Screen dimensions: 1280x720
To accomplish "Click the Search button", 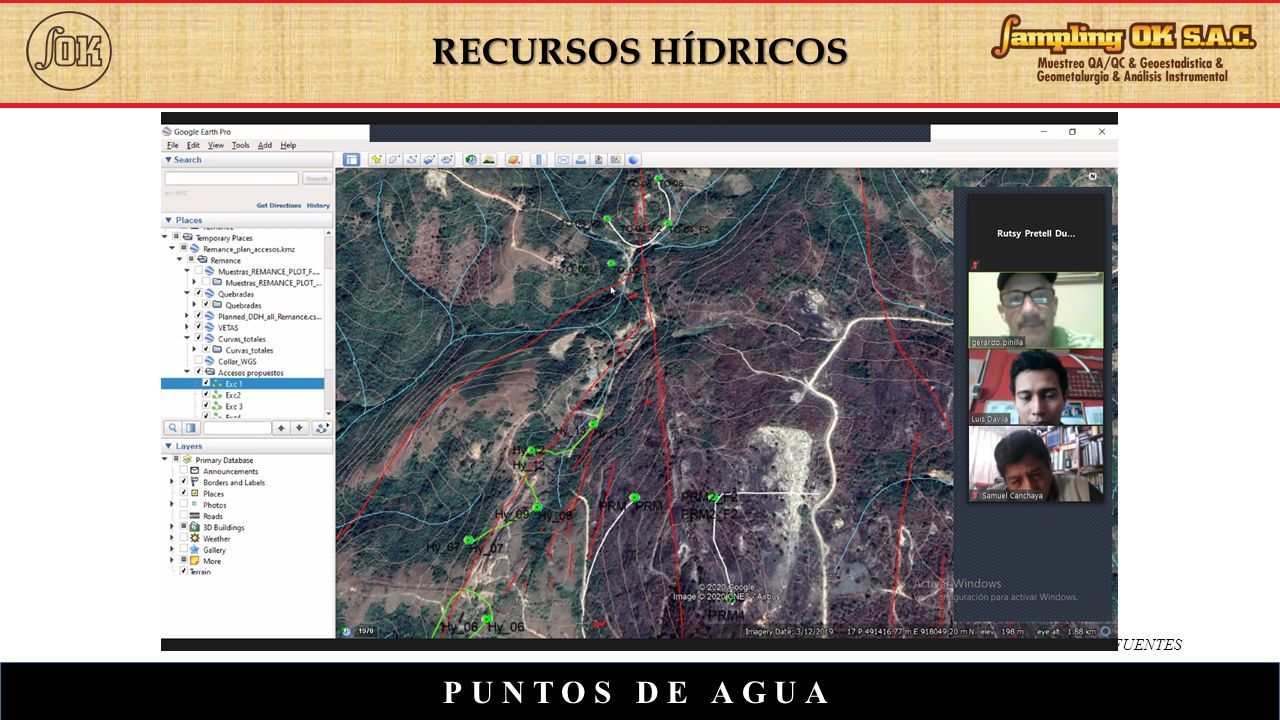I will click(x=317, y=178).
